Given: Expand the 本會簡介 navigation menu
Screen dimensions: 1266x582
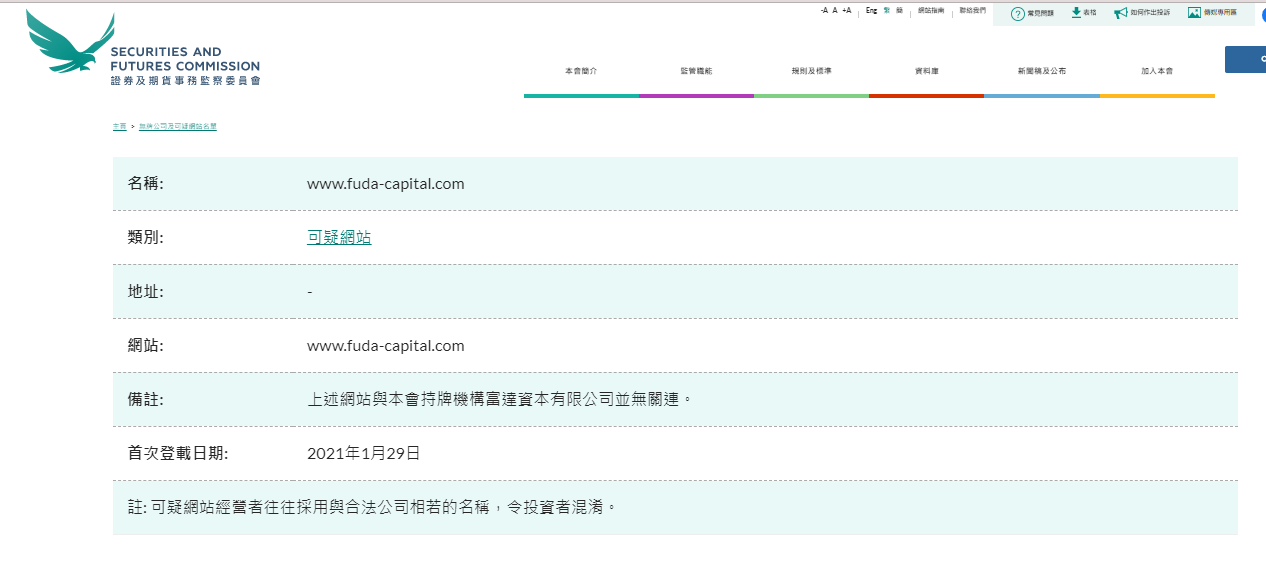Looking at the screenshot, I should click(x=581, y=71).
